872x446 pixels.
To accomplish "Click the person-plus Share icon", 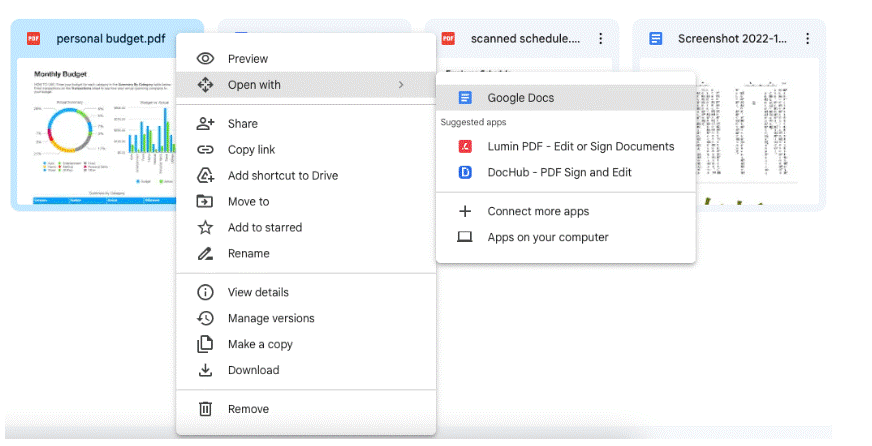I will tap(205, 123).
